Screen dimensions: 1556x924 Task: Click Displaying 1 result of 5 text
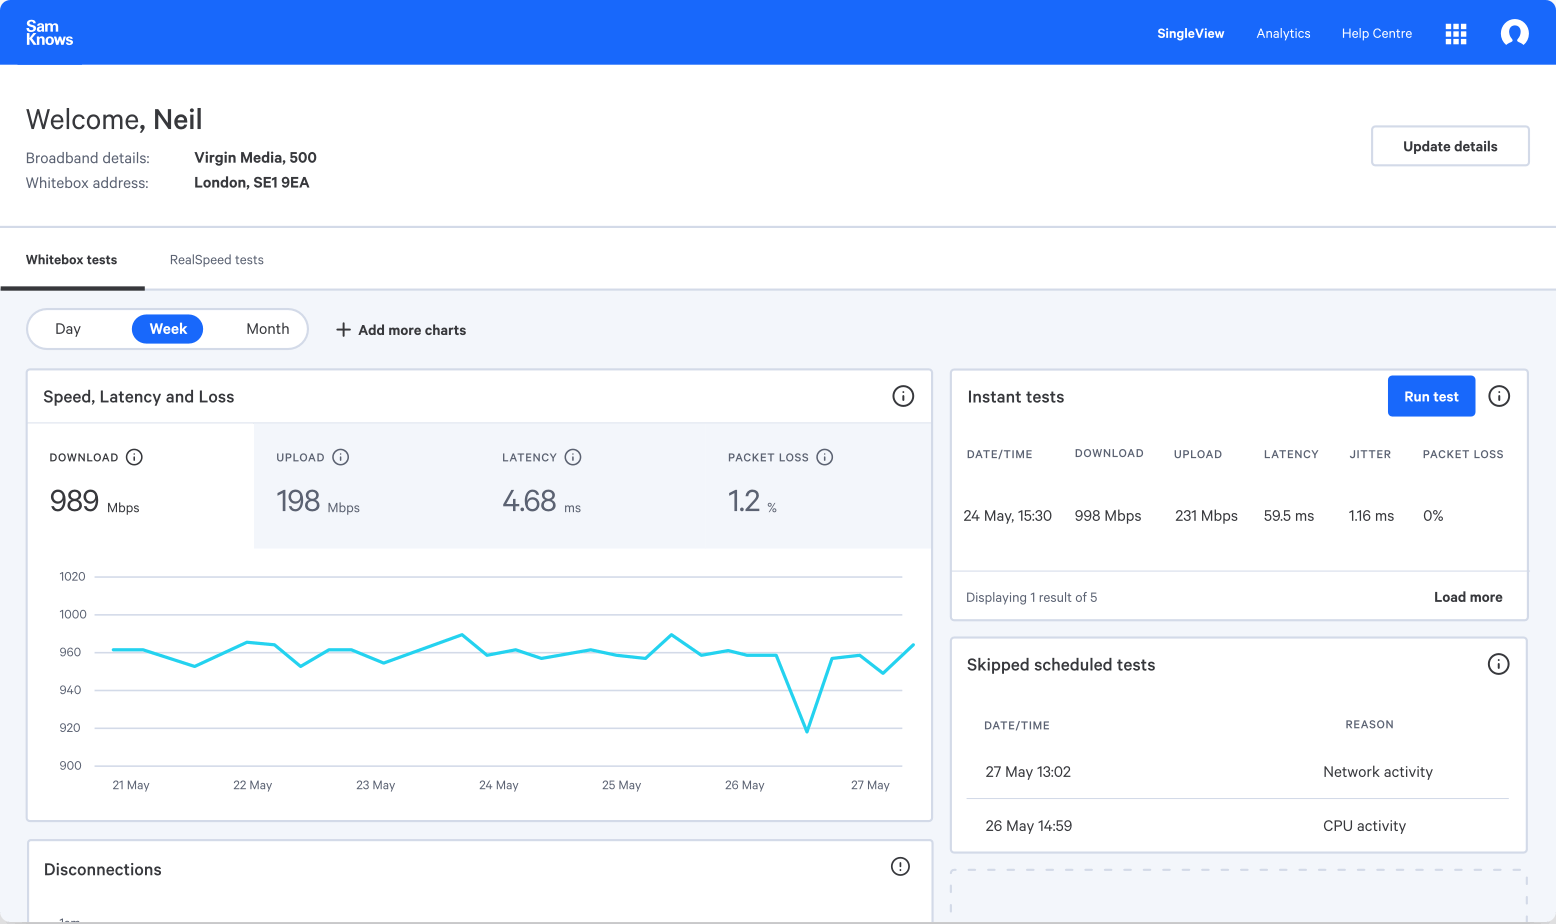pos(1031,597)
